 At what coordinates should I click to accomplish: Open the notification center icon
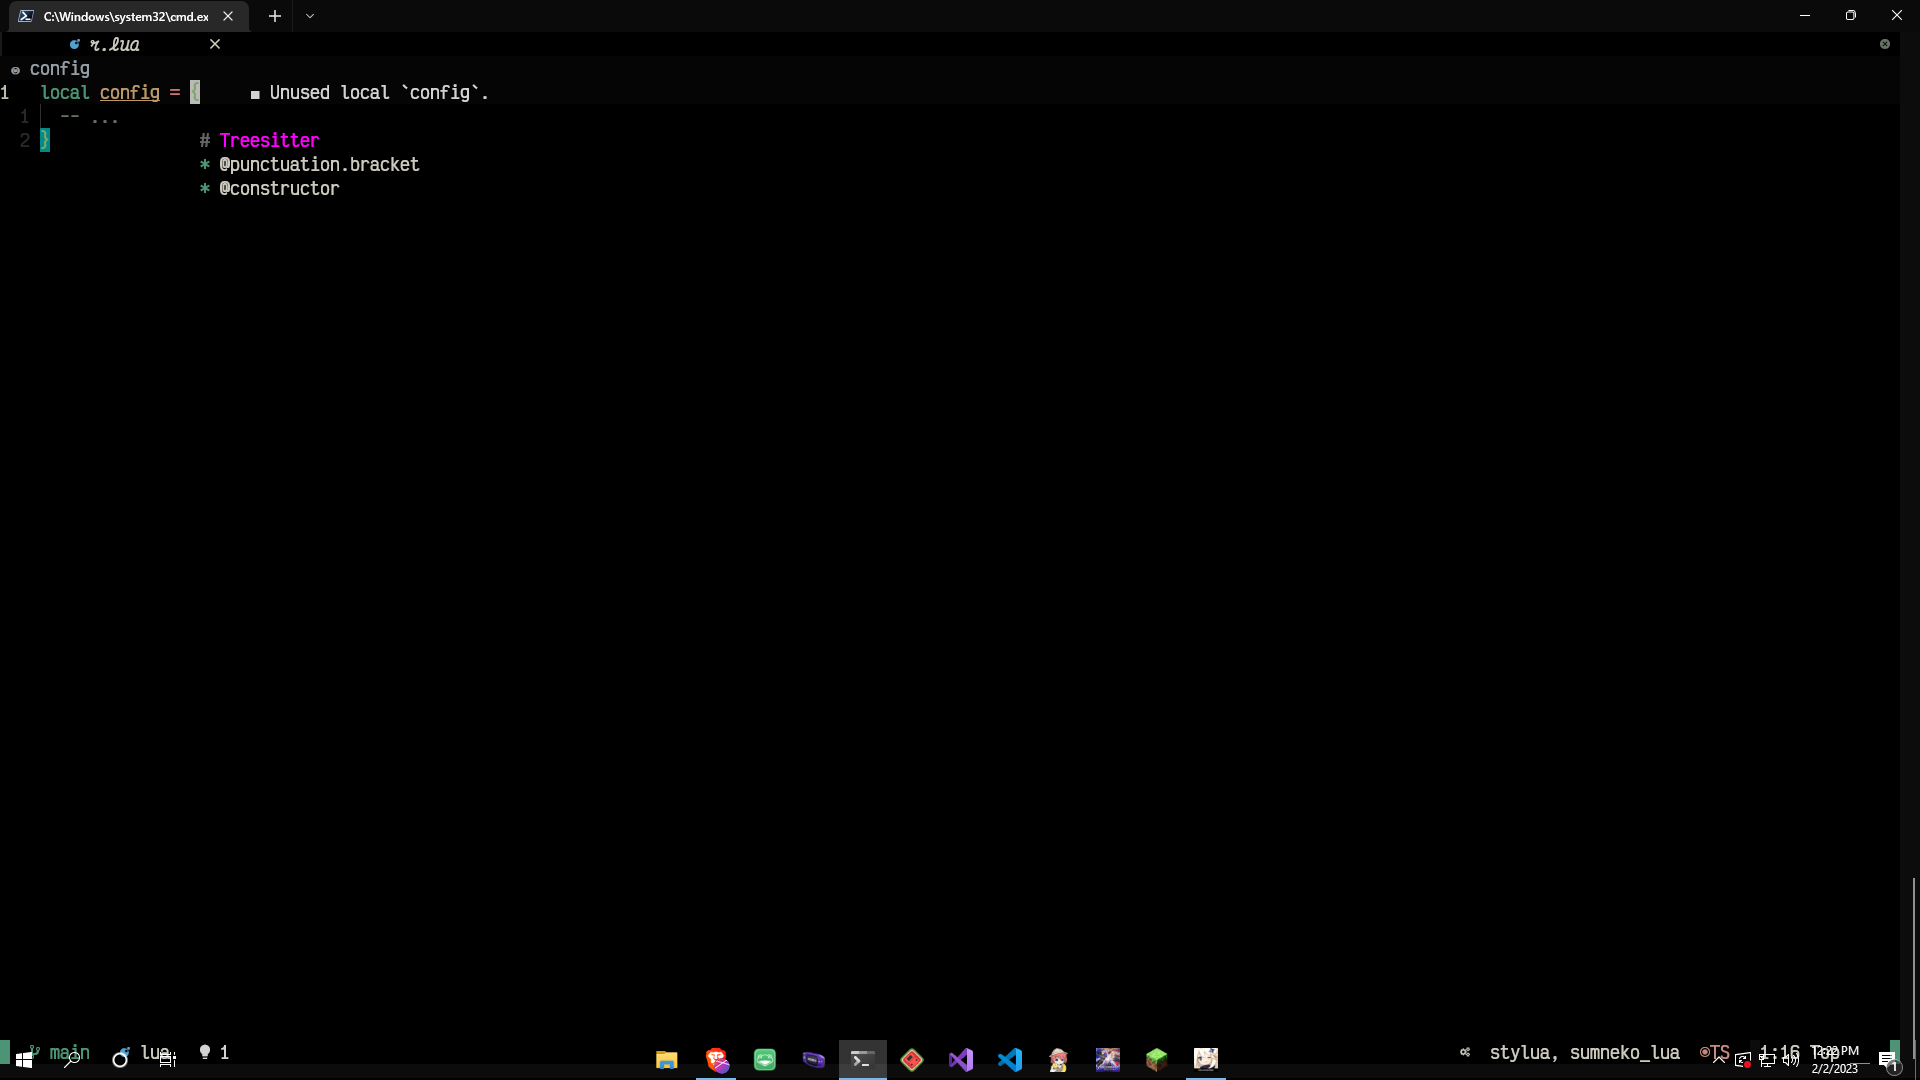click(x=1887, y=1060)
